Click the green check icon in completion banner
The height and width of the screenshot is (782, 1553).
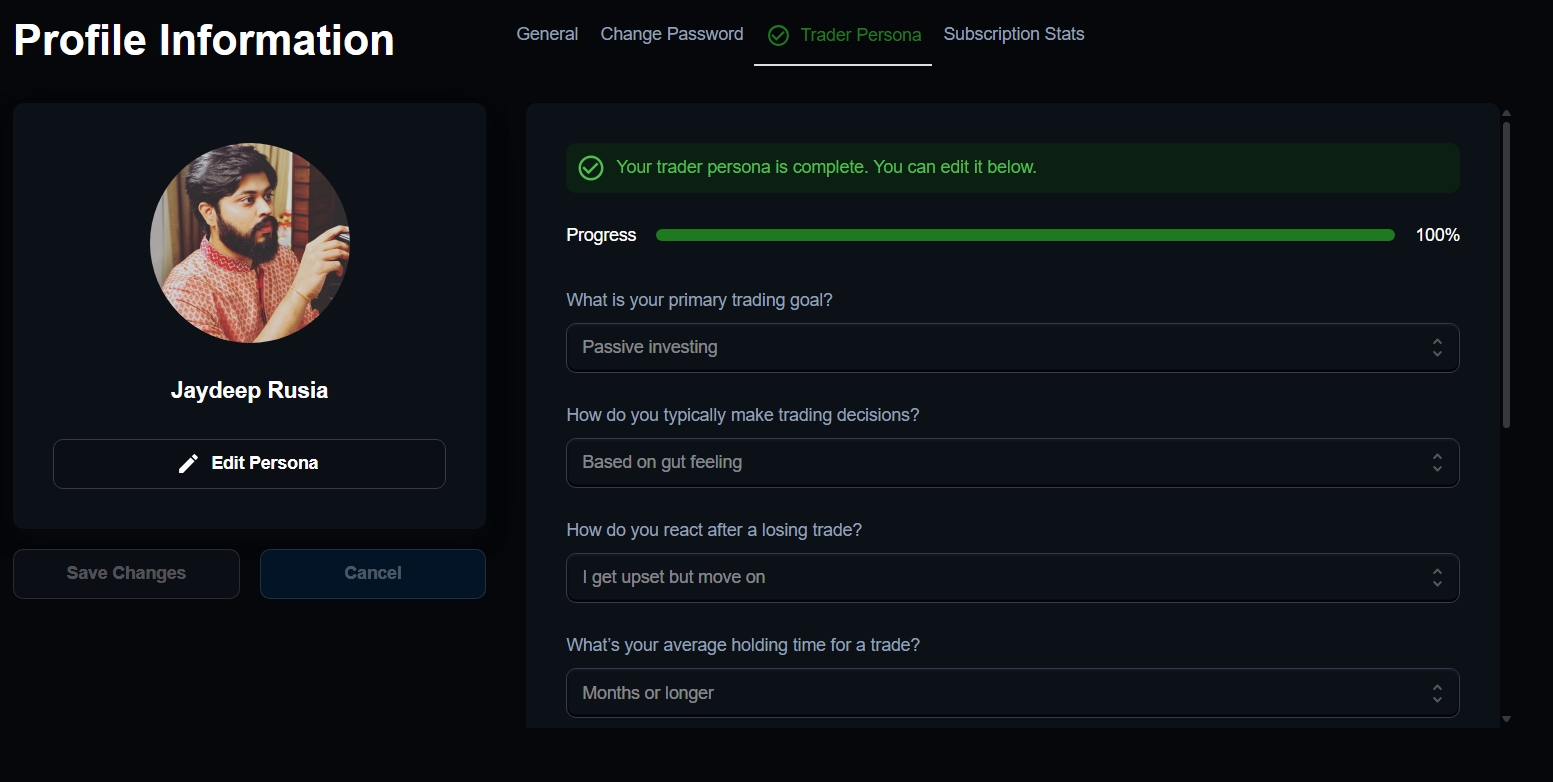(x=591, y=168)
